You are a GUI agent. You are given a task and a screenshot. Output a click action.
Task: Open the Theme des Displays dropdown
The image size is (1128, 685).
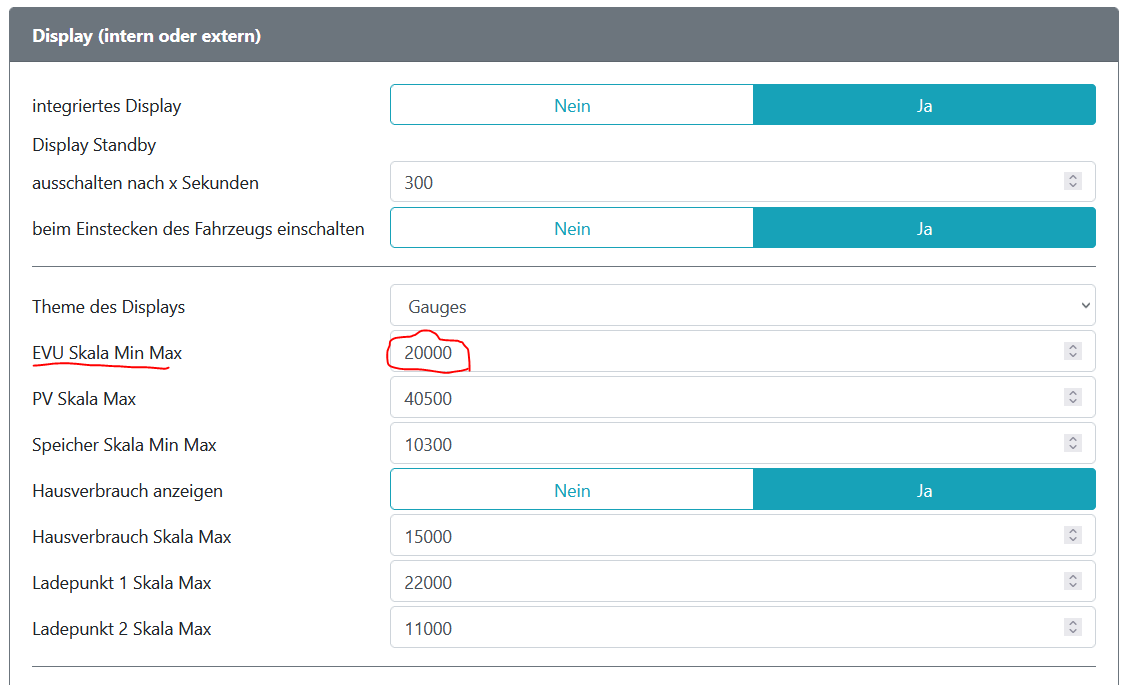(742, 306)
